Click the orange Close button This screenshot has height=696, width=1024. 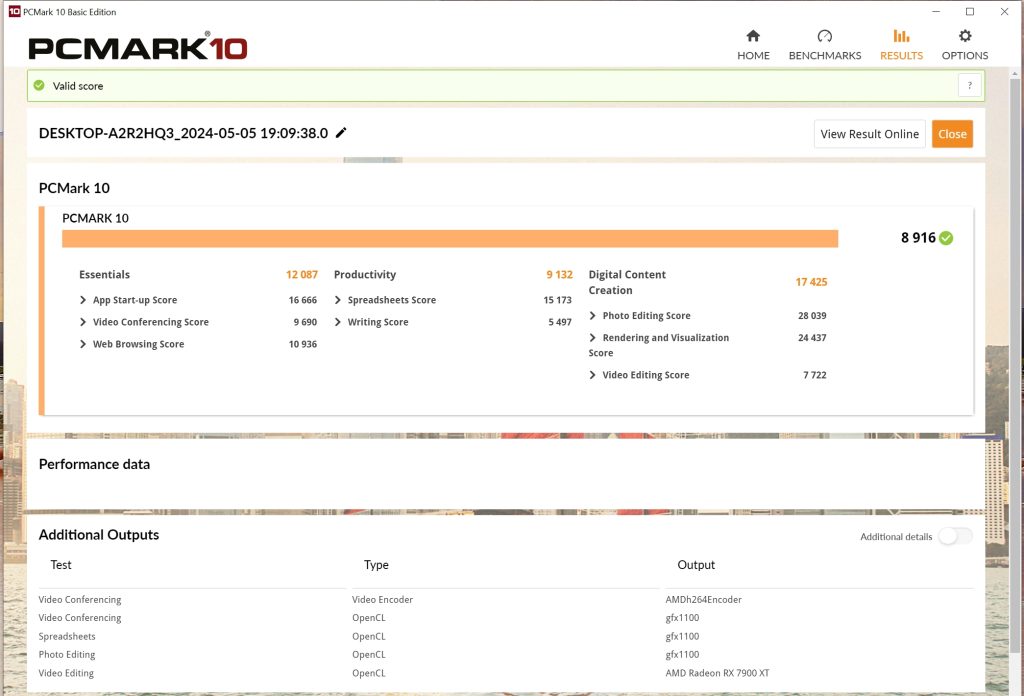coord(952,134)
